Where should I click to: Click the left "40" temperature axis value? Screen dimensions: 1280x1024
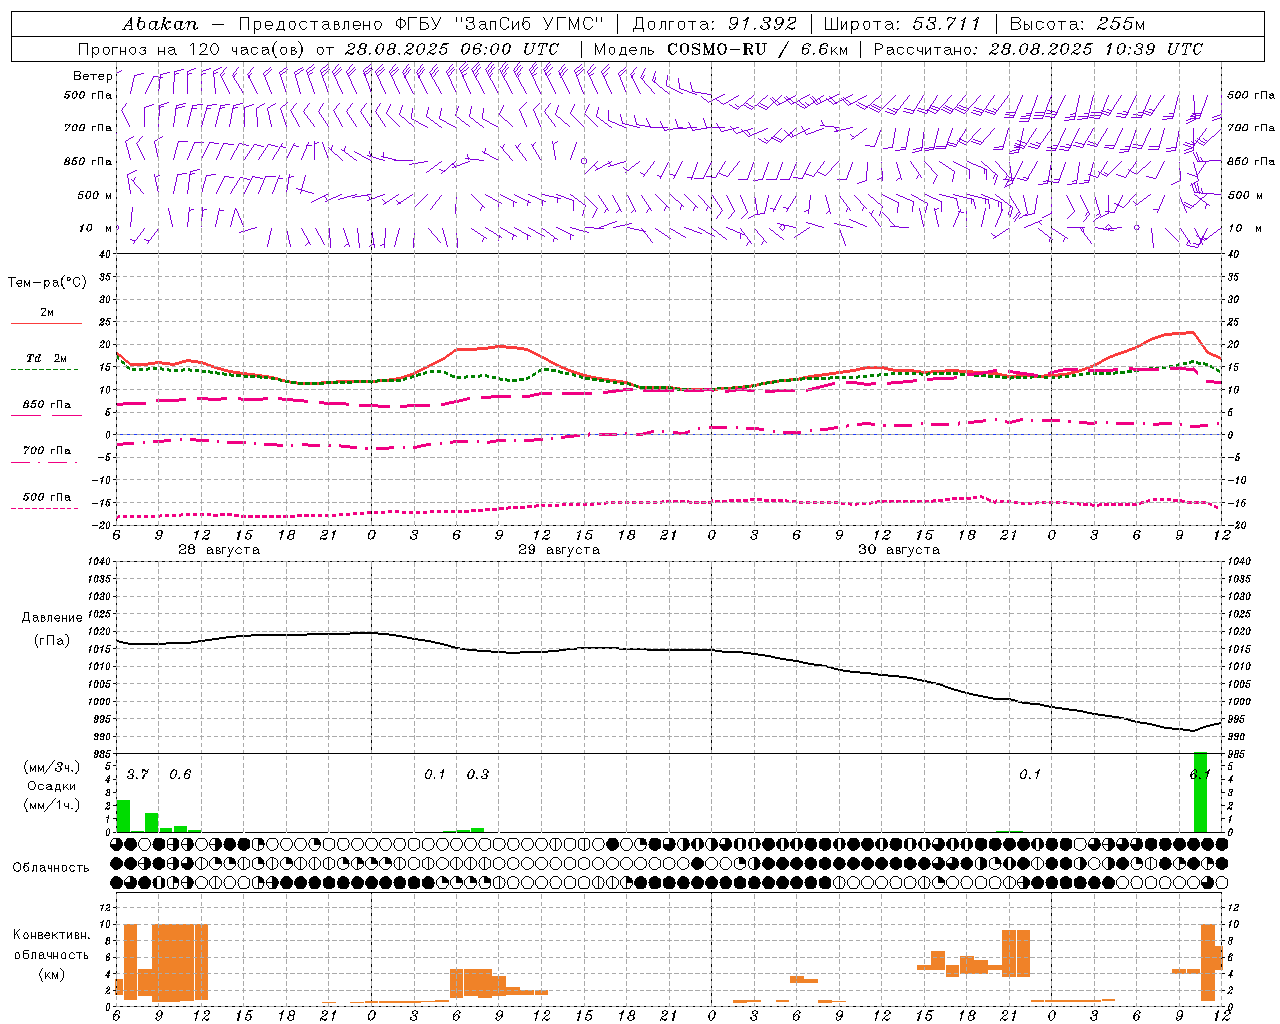pyautogui.click(x=106, y=254)
